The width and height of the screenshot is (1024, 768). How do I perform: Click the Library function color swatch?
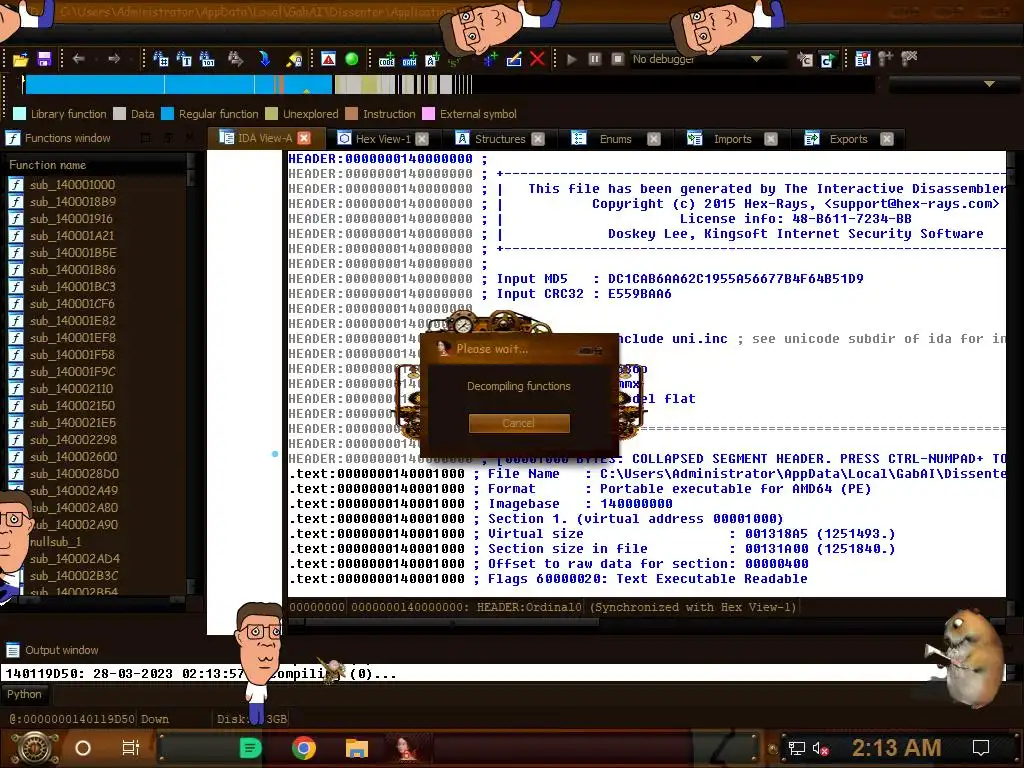pyautogui.click(x=20, y=114)
